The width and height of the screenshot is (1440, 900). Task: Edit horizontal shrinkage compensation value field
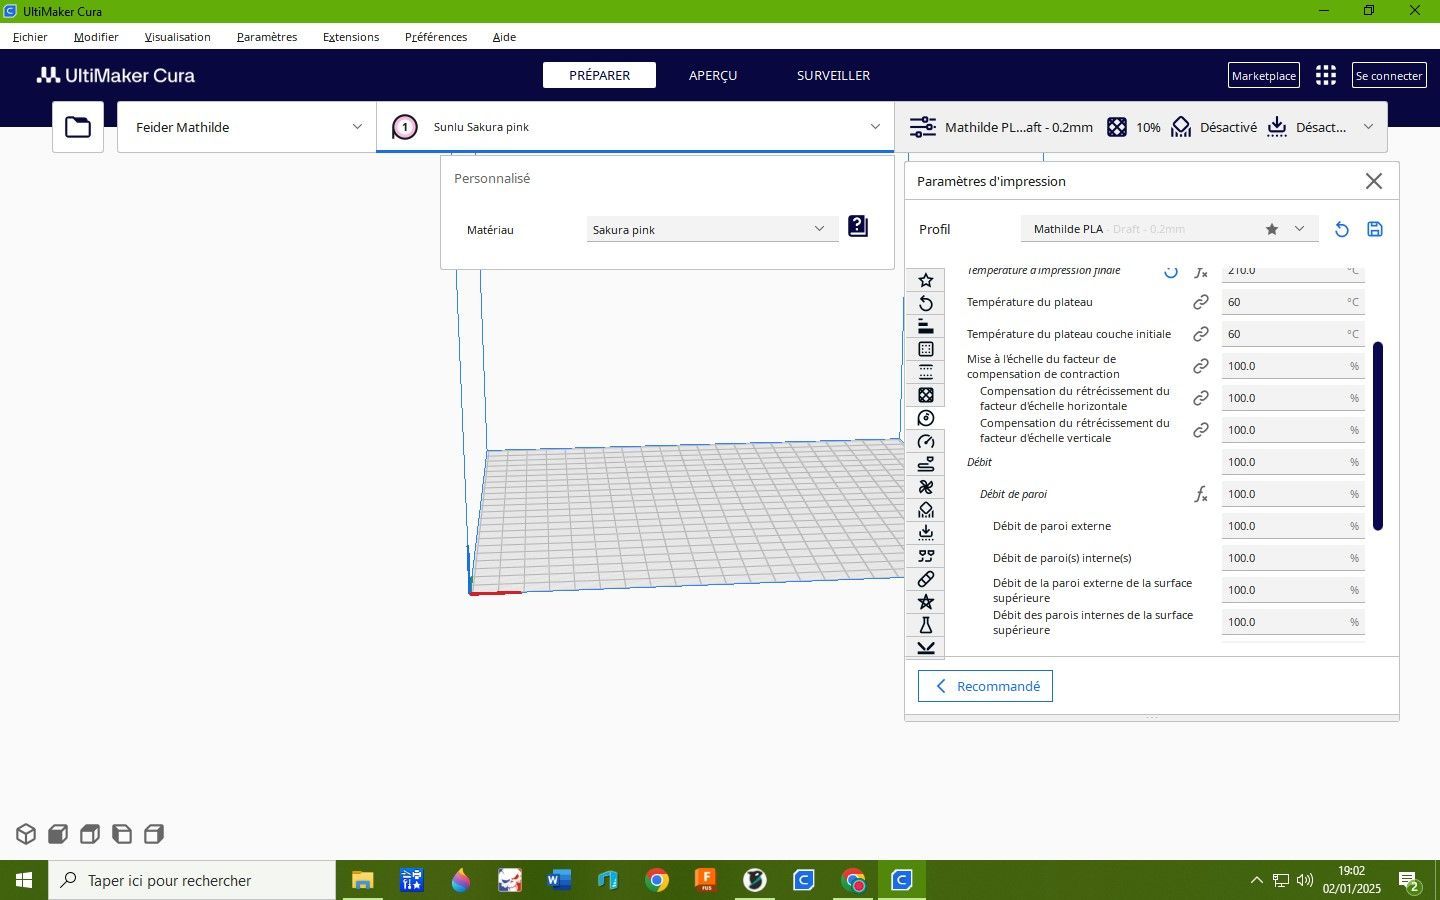coord(1292,398)
